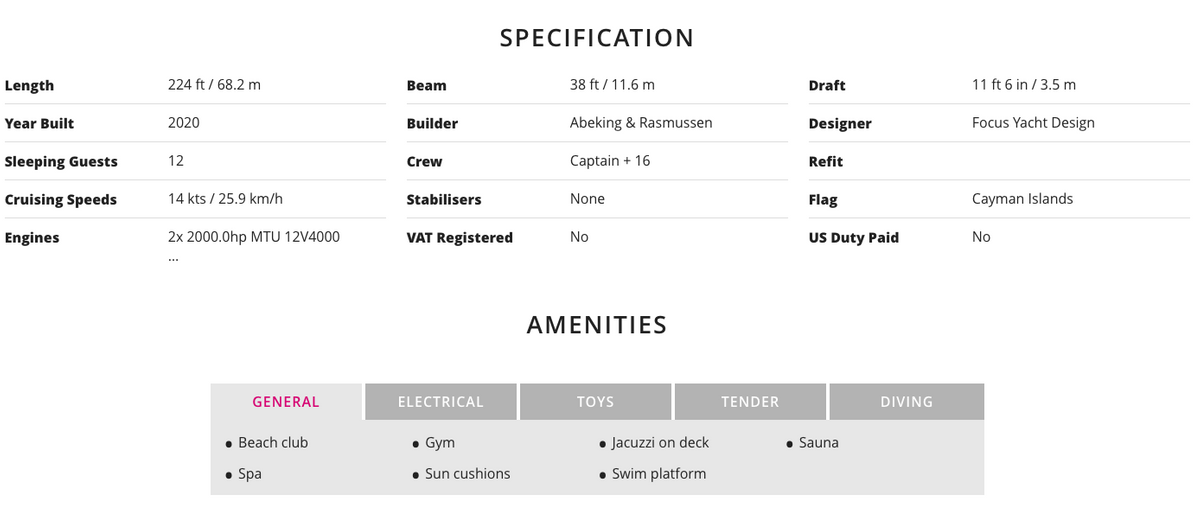1200x507 pixels.
Task: Click the Focus Yacht Design designer value
Action: tap(1033, 123)
